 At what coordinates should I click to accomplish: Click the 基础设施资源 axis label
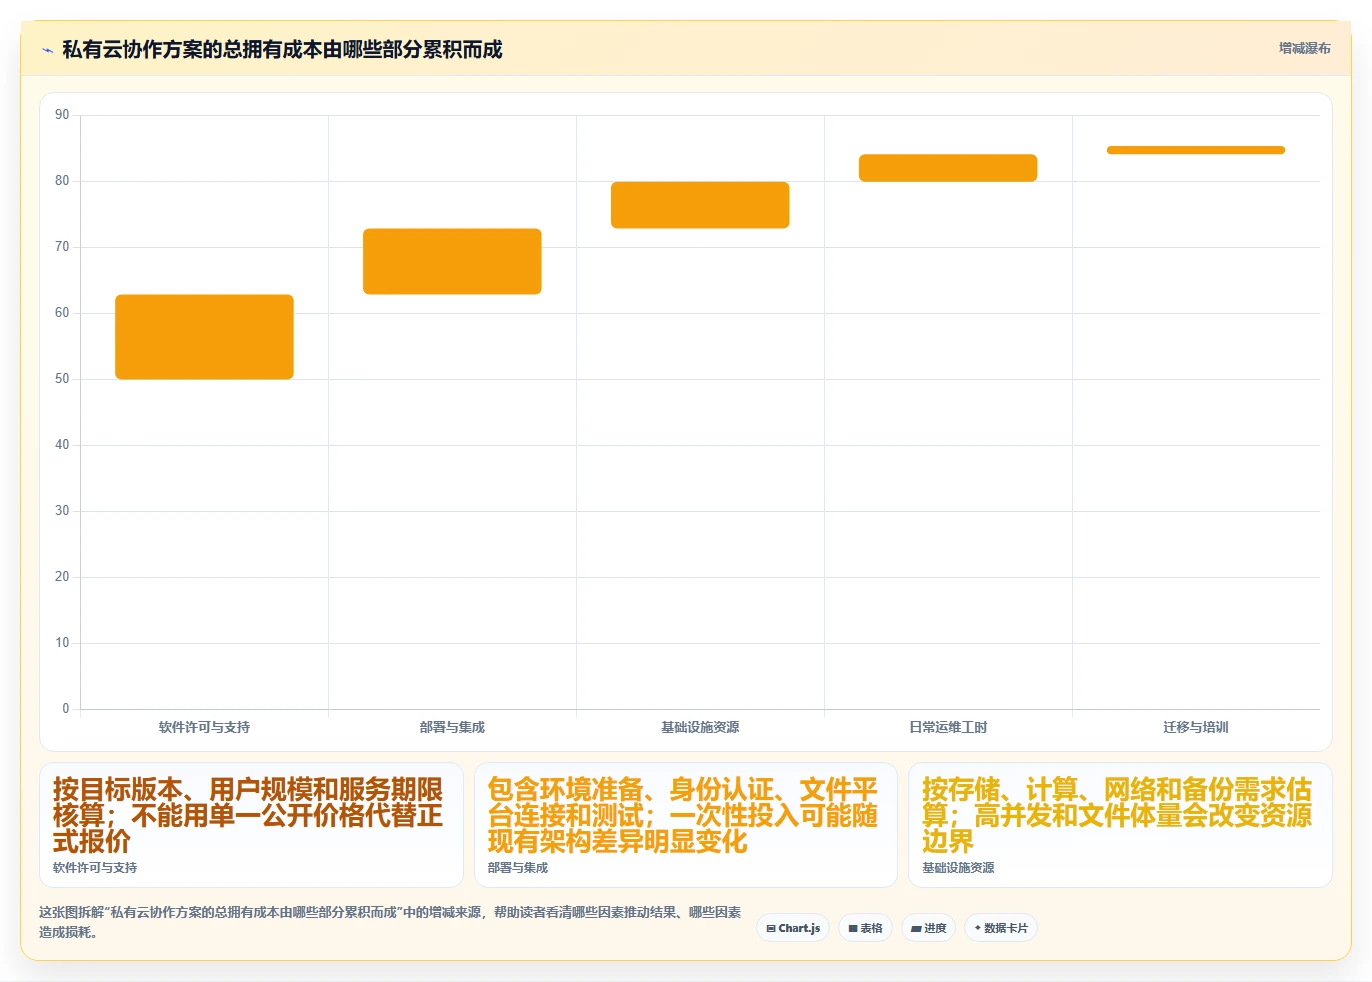tap(700, 727)
